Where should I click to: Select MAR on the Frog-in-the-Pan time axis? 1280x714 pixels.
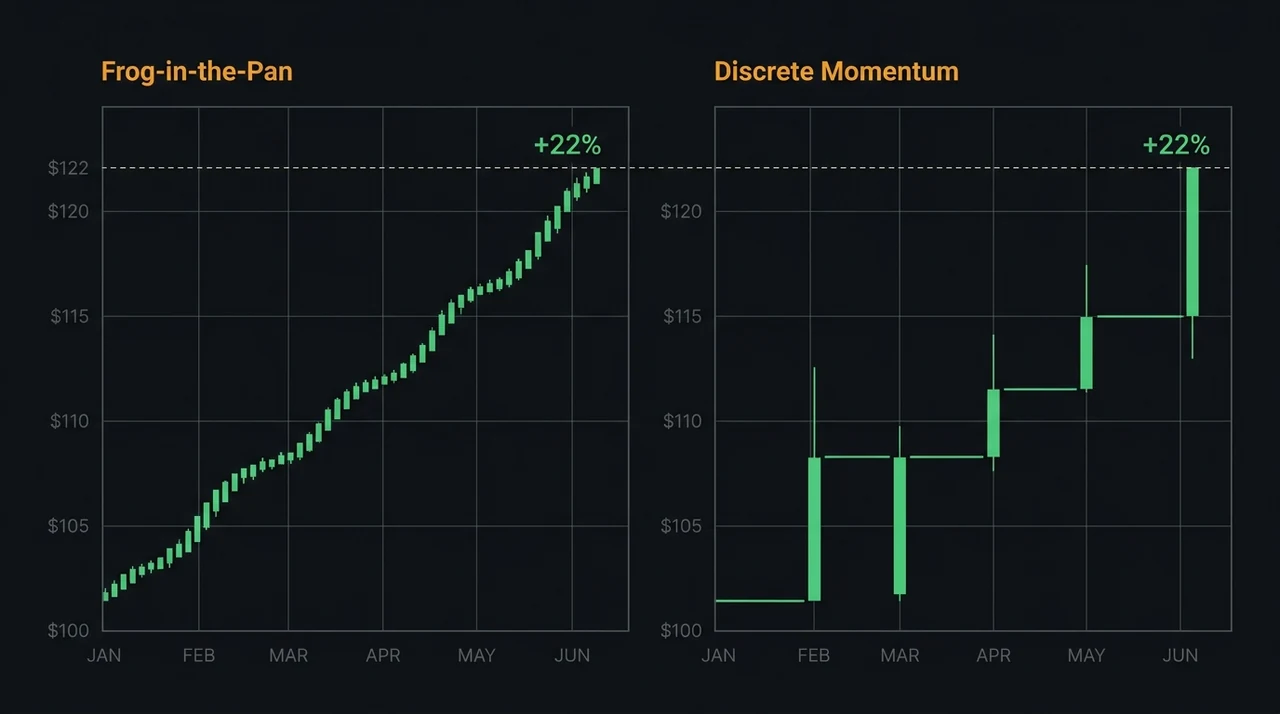288,656
